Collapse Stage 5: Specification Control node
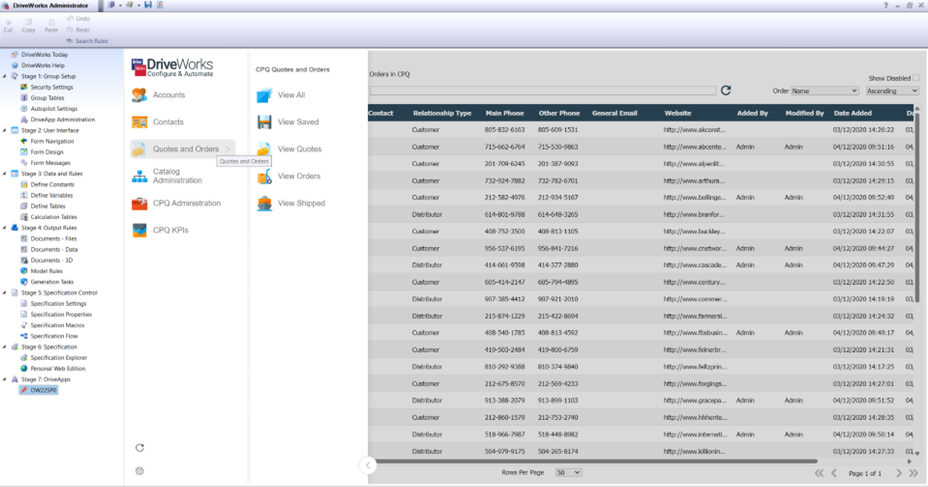This screenshot has width=928, height=487. point(5,293)
